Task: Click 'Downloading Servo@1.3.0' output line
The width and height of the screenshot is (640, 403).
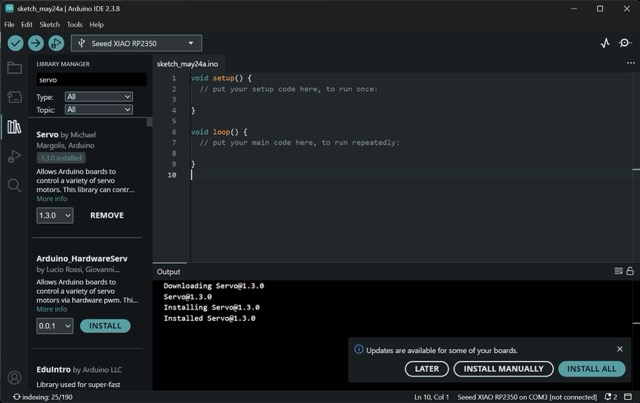Action: click(x=213, y=286)
